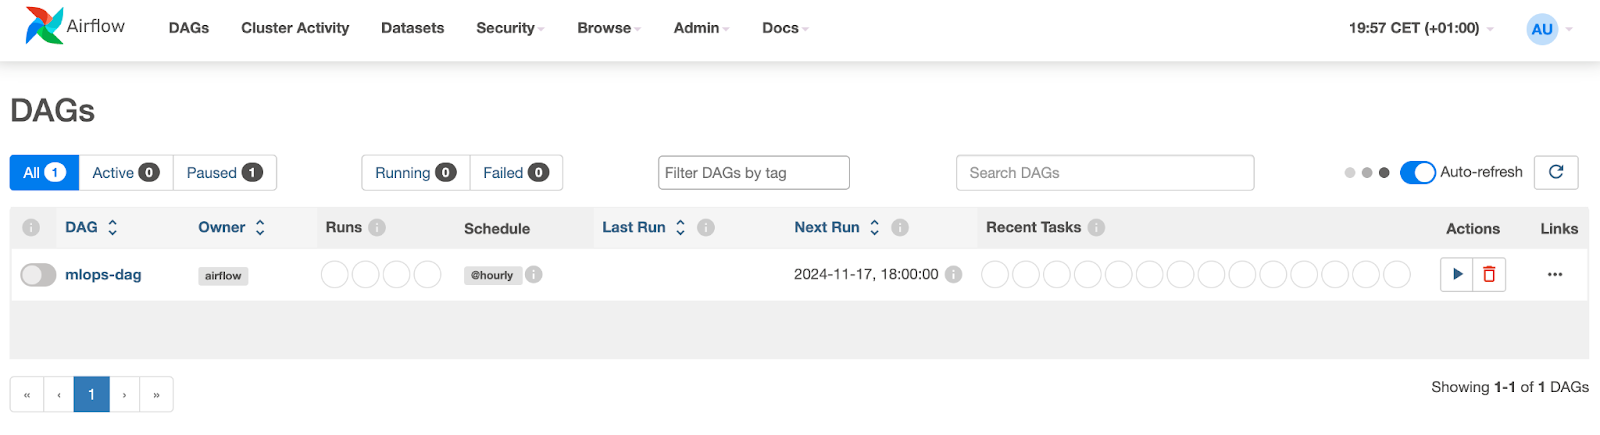
Task: Go to Cluster Activity in navigation
Action: pyautogui.click(x=295, y=28)
